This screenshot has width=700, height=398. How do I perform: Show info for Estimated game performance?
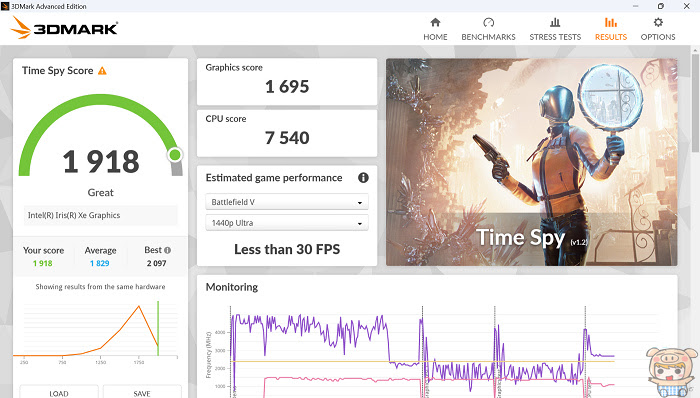(x=363, y=178)
